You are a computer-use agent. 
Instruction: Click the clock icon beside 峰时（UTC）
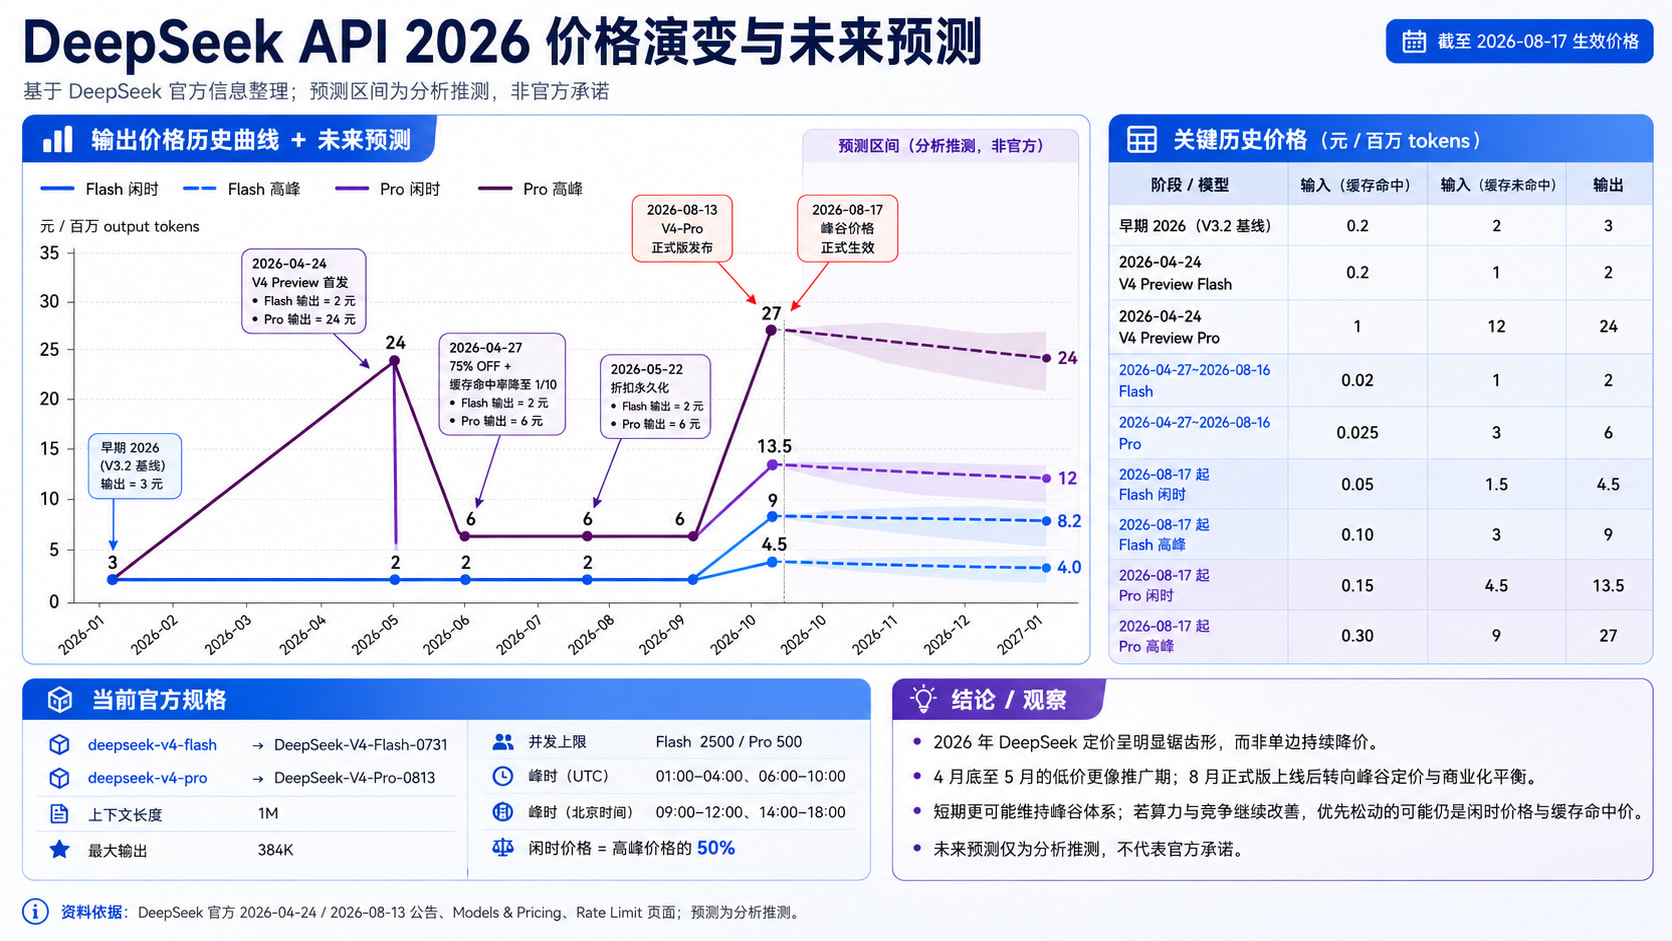tap(503, 776)
